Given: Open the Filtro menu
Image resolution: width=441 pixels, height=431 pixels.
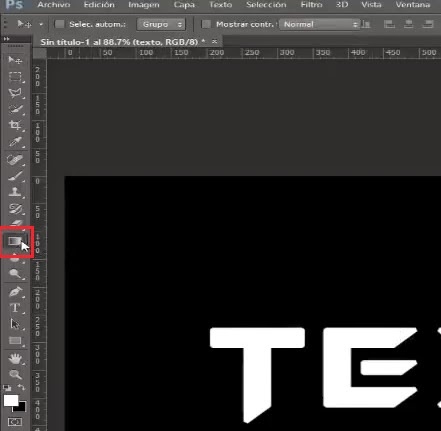Looking at the screenshot, I should [311, 5].
